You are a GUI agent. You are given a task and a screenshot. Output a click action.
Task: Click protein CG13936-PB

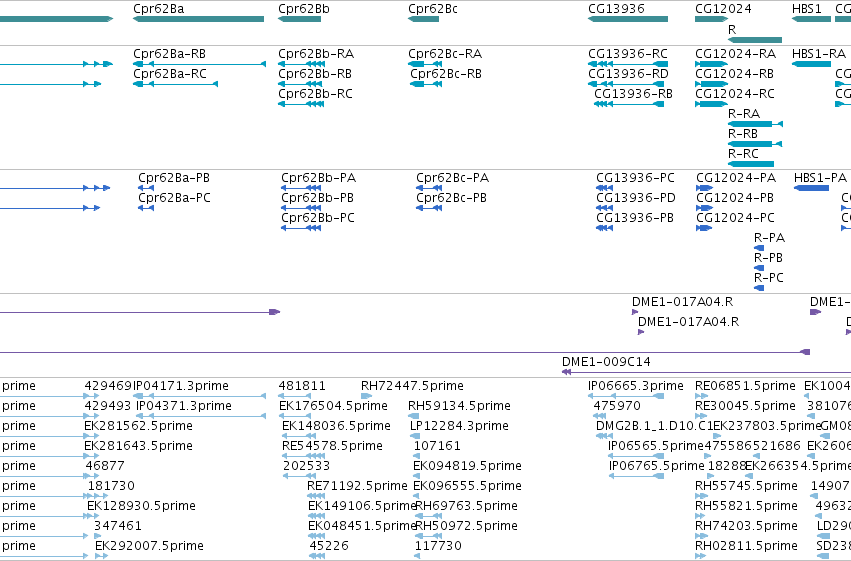(635, 218)
